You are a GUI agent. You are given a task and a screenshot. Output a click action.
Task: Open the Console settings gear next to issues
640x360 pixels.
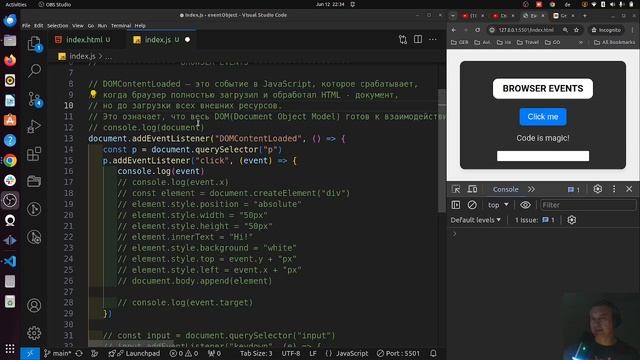click(571, 220)
